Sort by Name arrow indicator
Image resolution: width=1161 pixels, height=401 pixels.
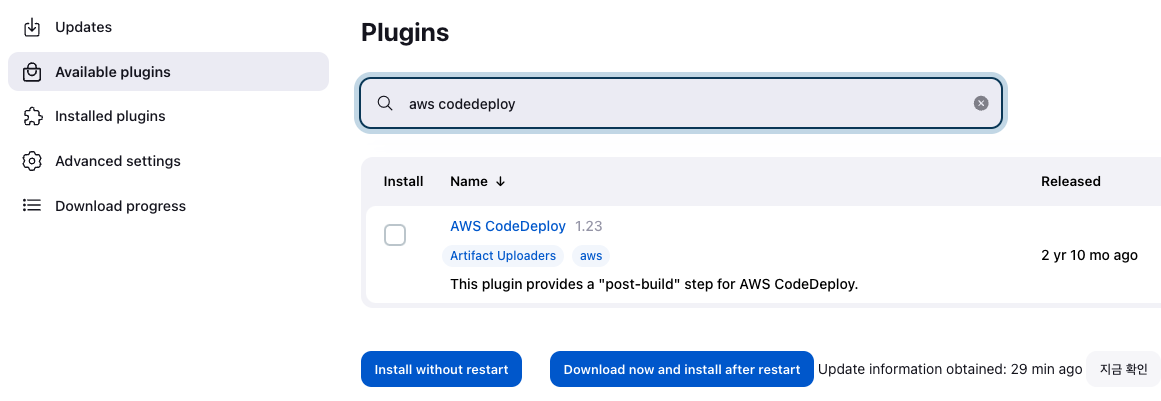click(x=501, y=181)
